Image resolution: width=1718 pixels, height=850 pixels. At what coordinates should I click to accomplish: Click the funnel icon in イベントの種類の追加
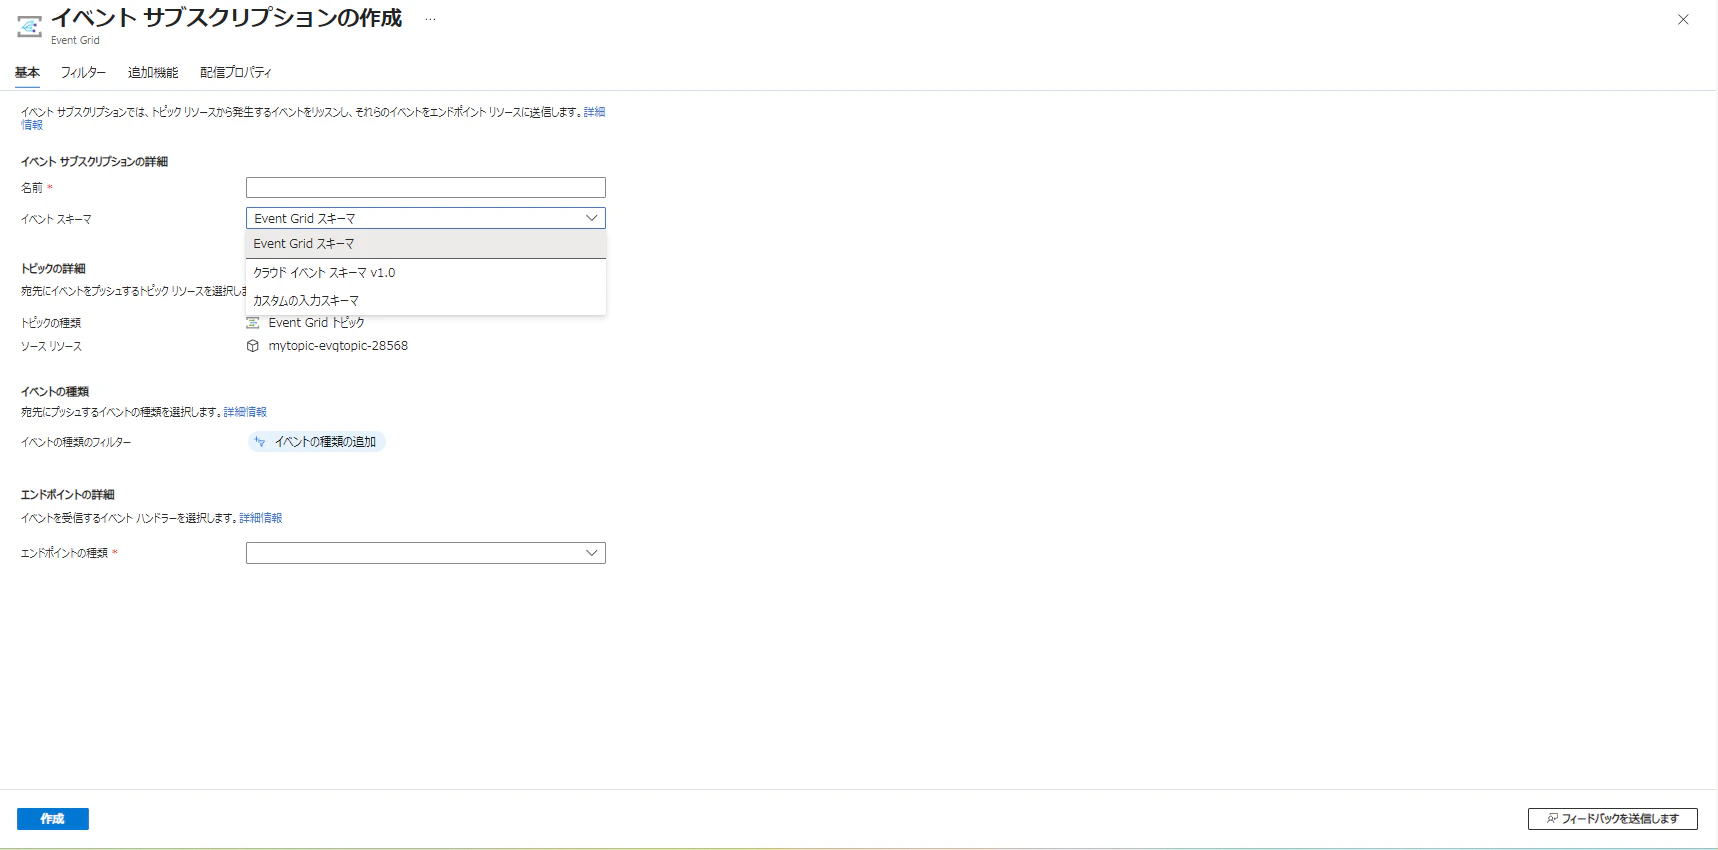[260, 442]
